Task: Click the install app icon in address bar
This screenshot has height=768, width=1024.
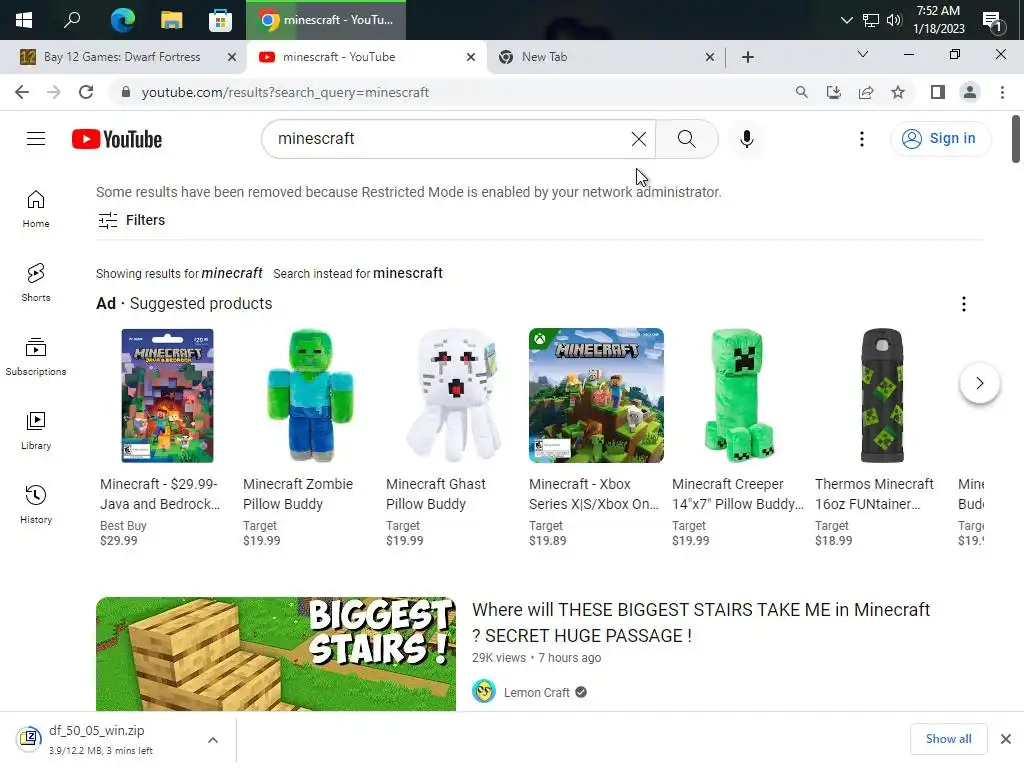Action: [x=834, y=92]
